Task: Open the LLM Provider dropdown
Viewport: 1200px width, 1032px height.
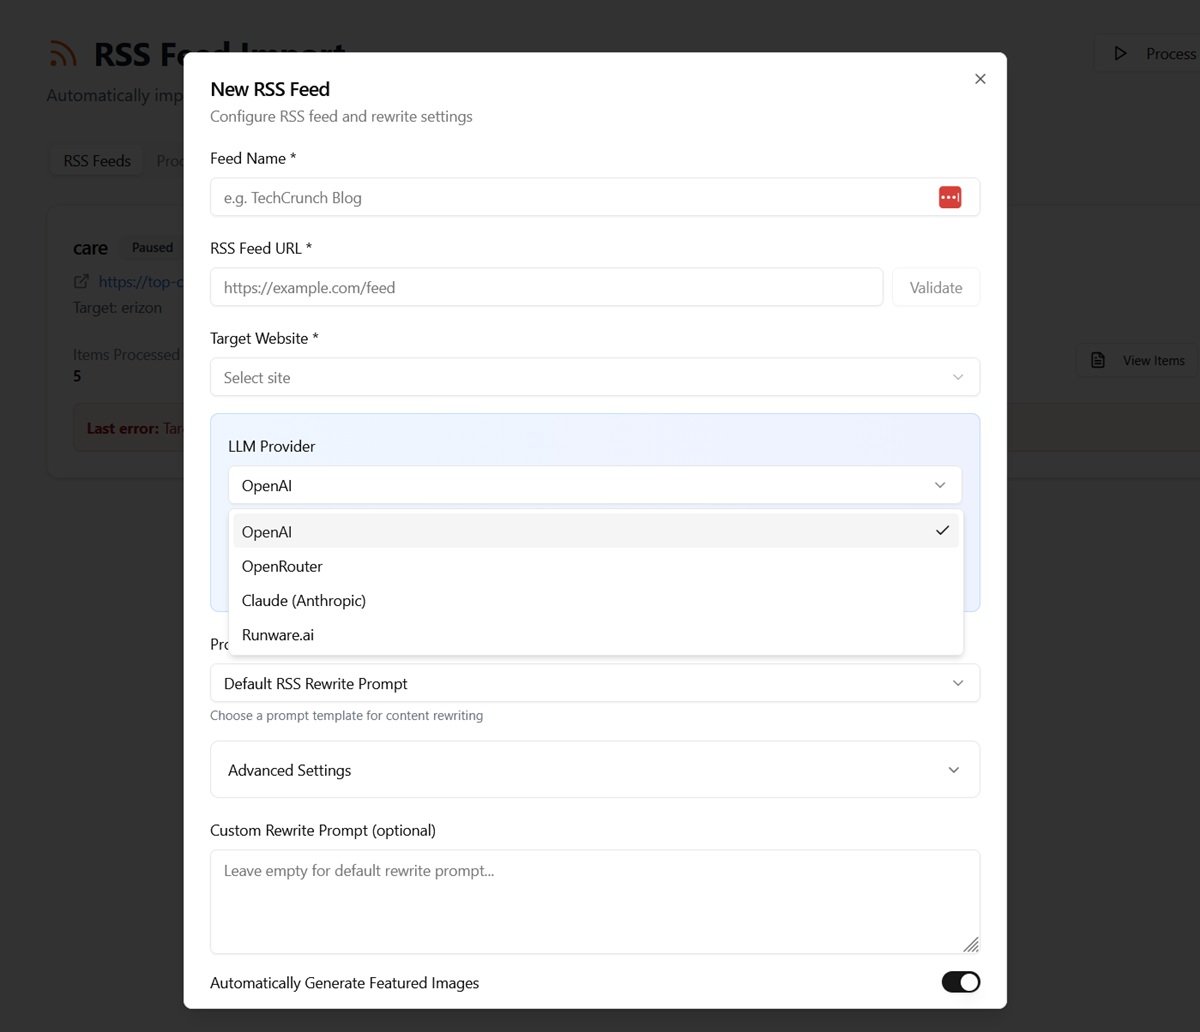Action: [595, 485]
